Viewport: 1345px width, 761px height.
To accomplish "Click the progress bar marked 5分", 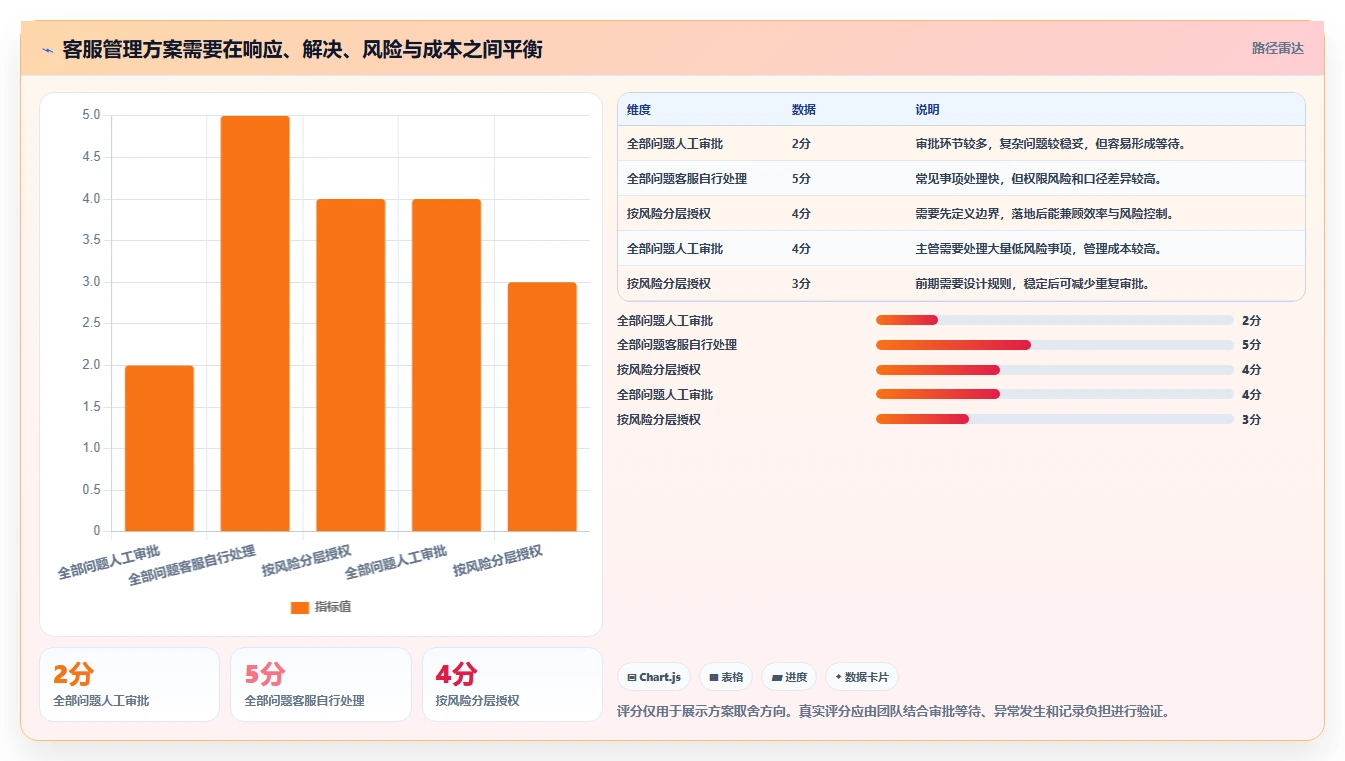I will point(1055,345).
